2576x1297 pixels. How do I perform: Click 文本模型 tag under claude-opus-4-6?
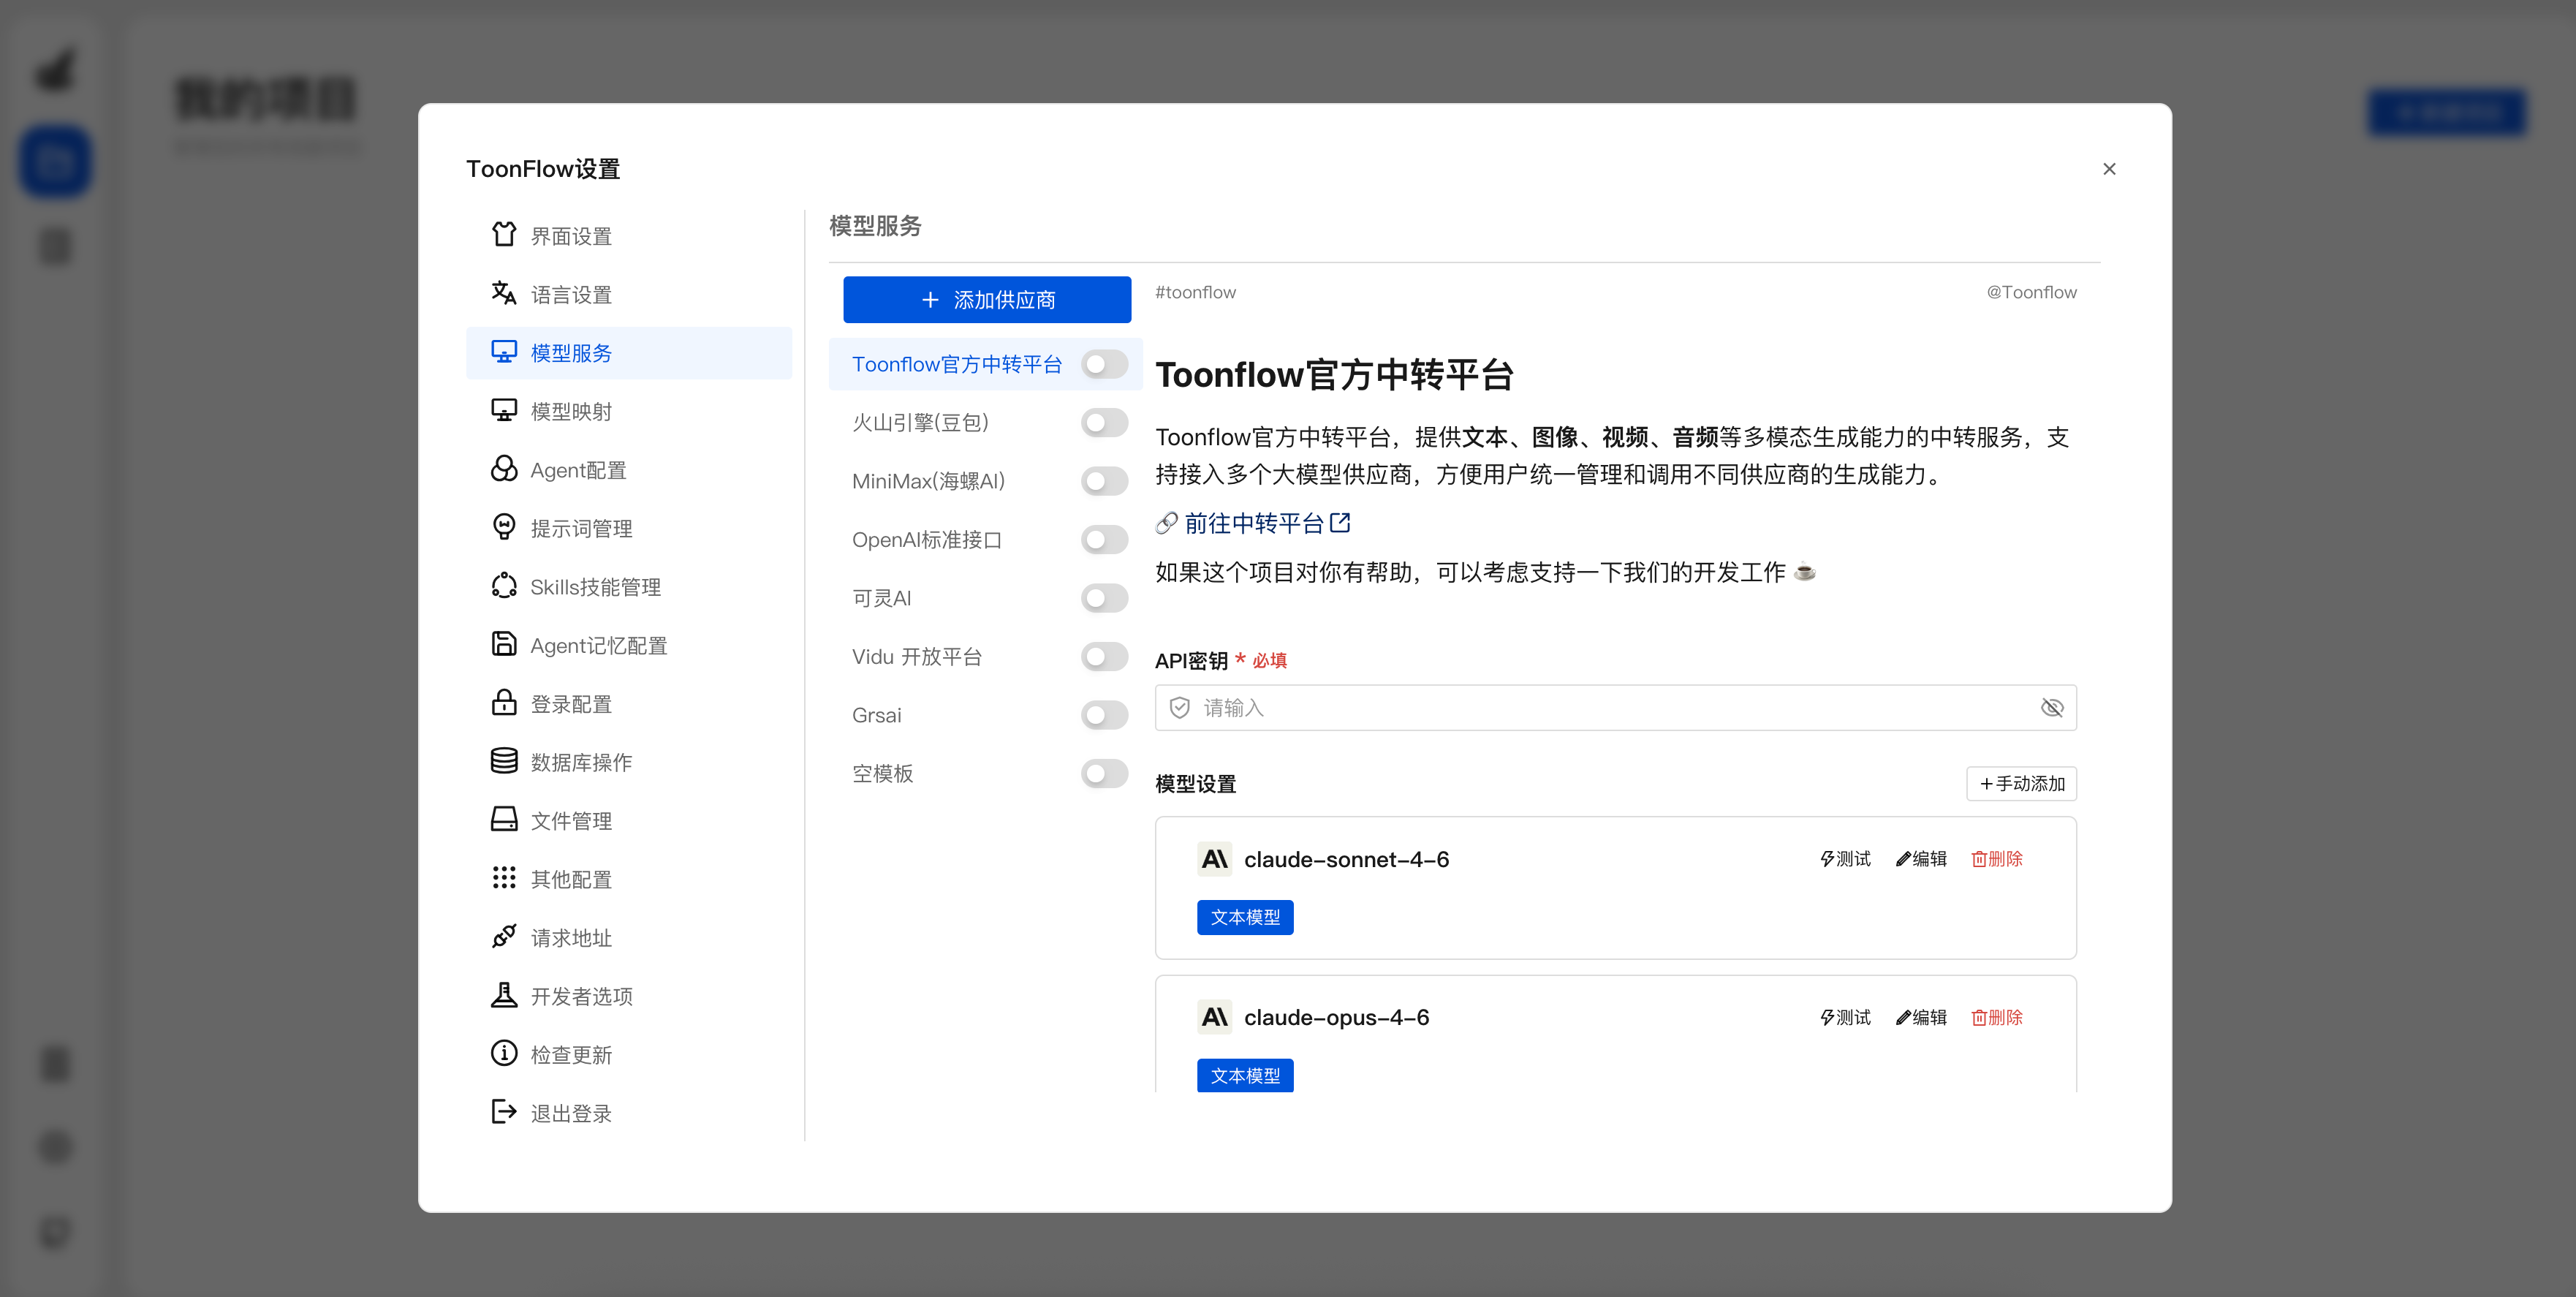tap(1245, 1076)
